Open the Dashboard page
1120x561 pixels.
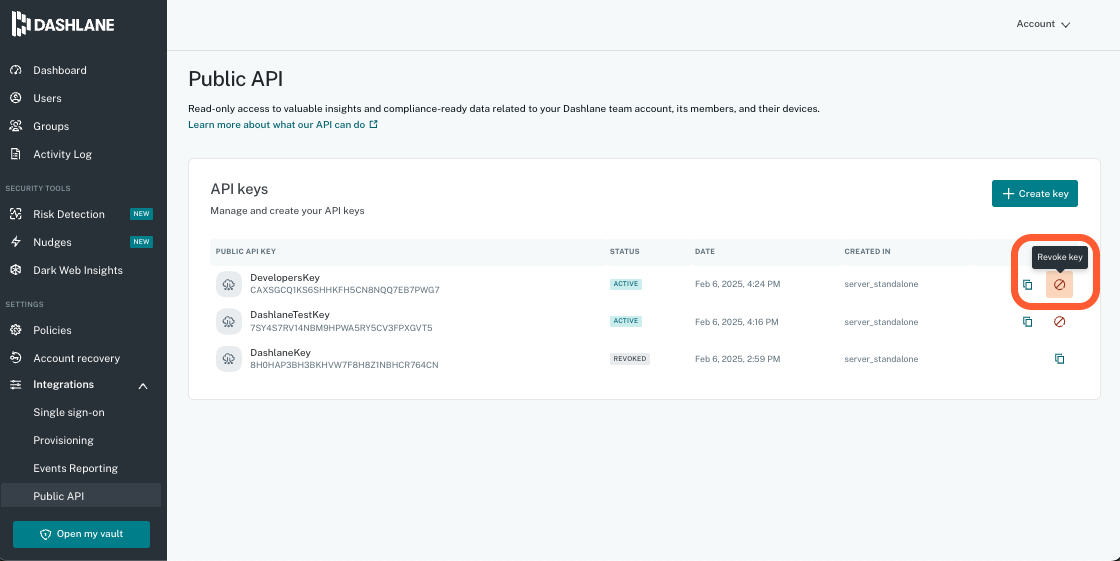[x=59, y=70]
